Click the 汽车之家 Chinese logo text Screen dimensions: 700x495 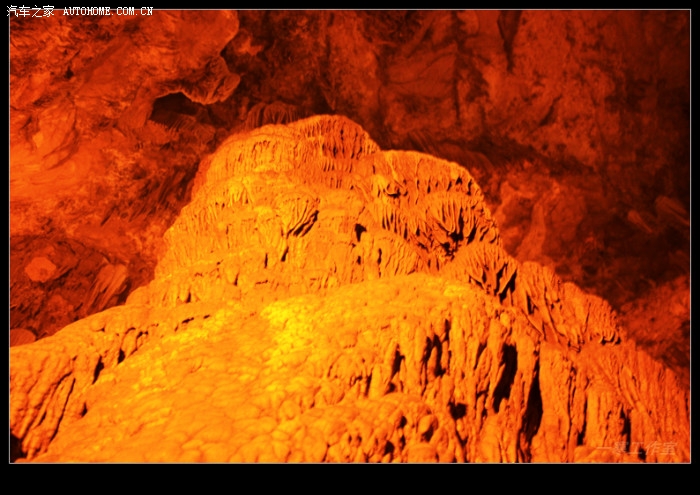pyautogui.click(x=31, y=11)
